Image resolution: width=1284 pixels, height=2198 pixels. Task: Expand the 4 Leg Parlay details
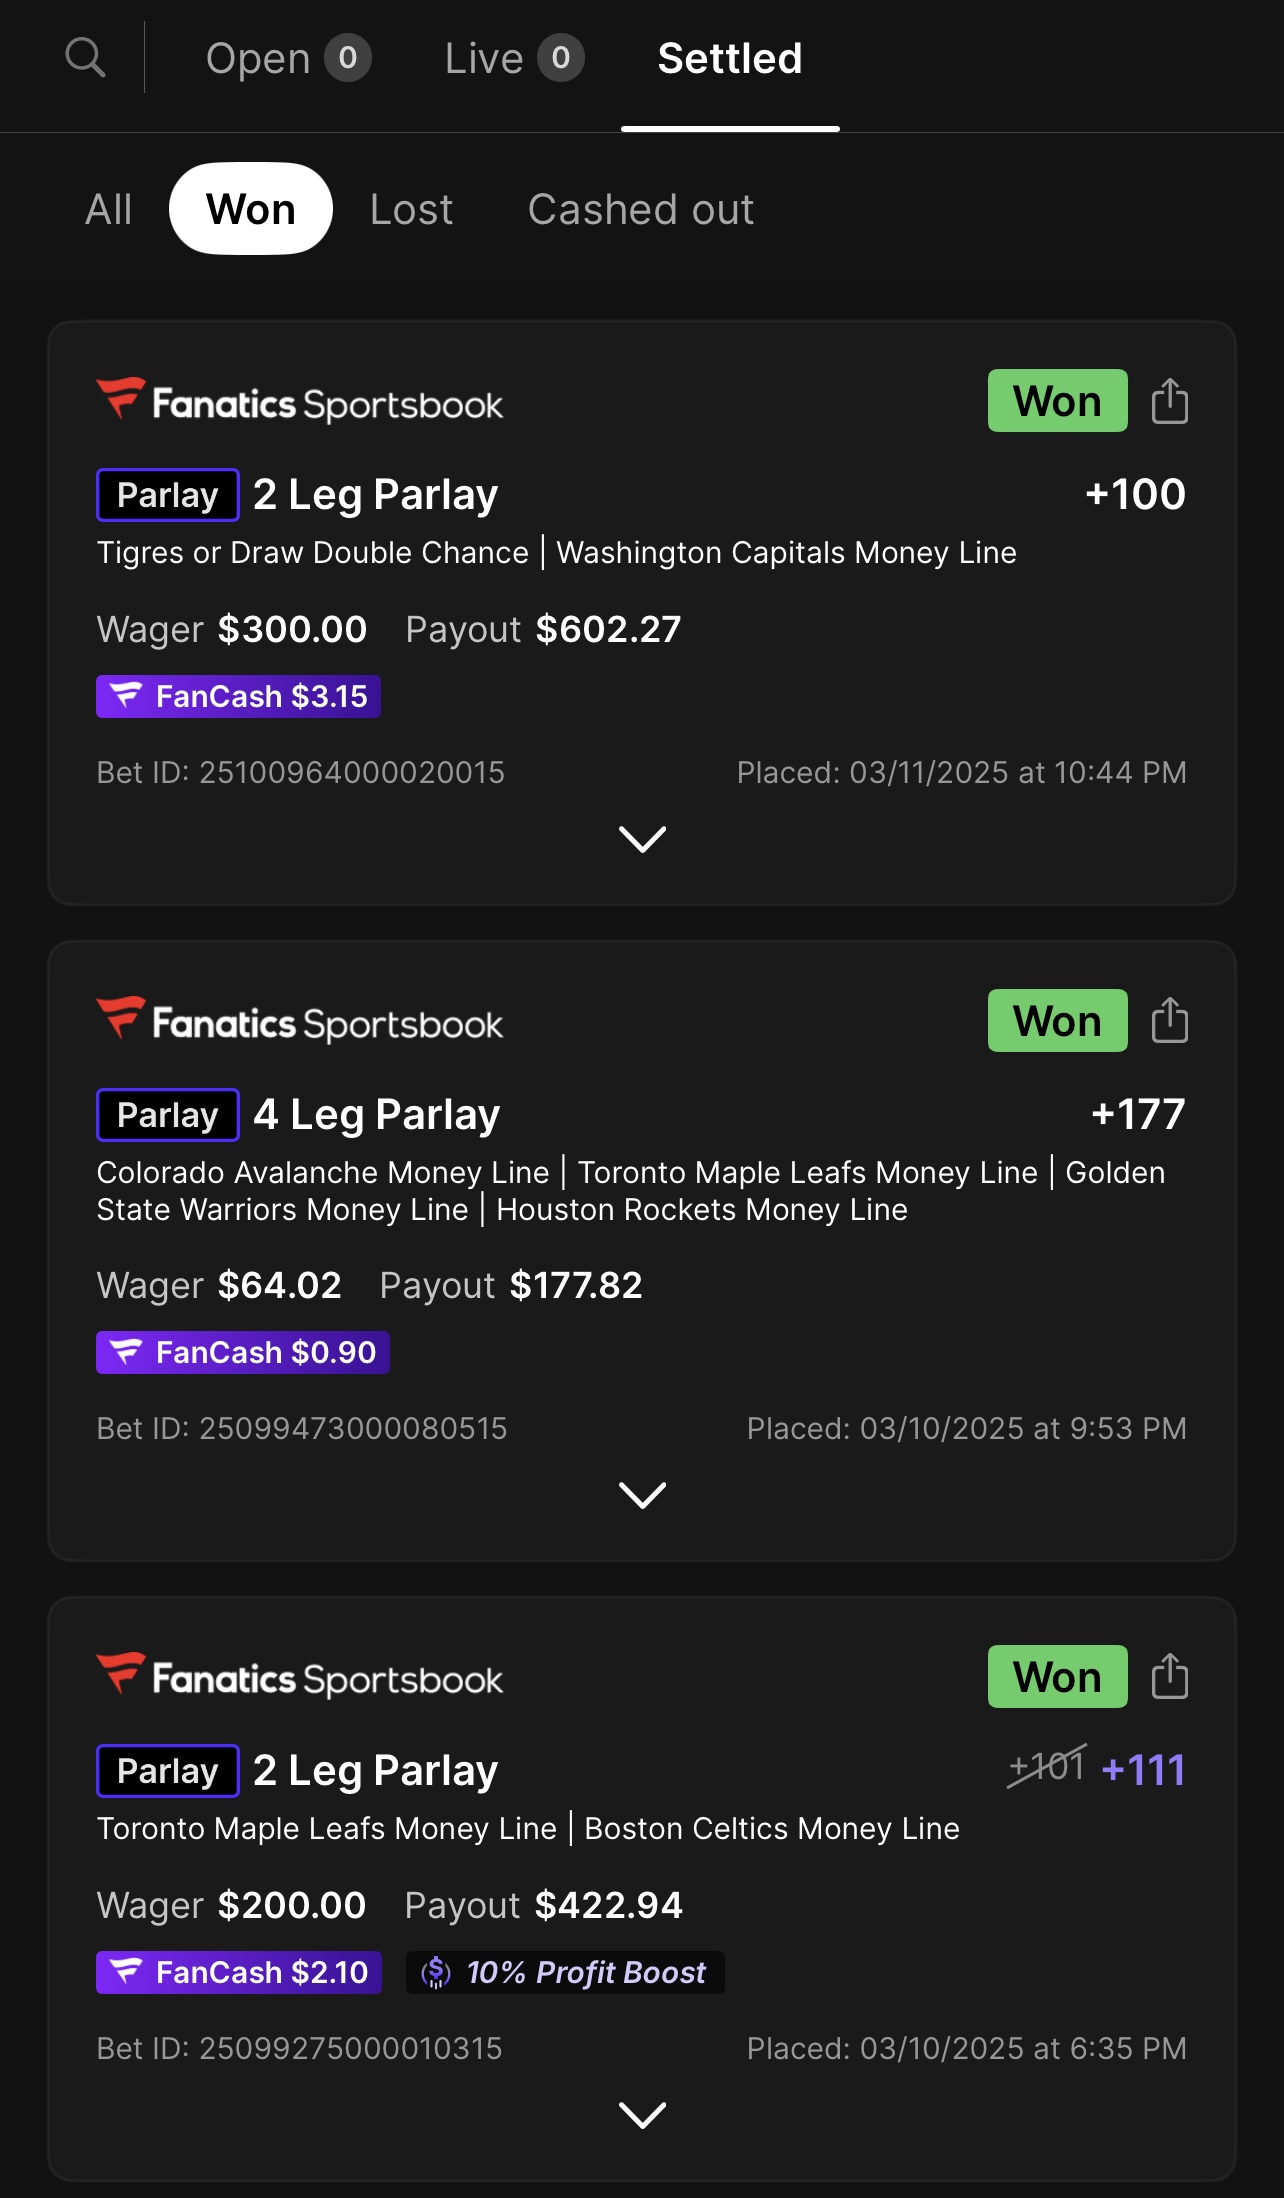point(642,1495)
